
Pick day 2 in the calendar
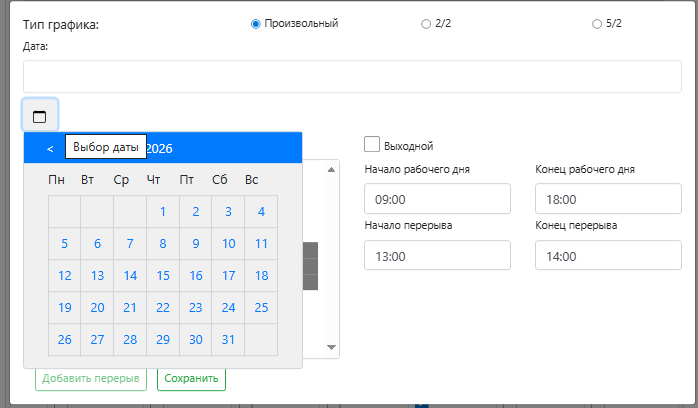tap(196, 211)
